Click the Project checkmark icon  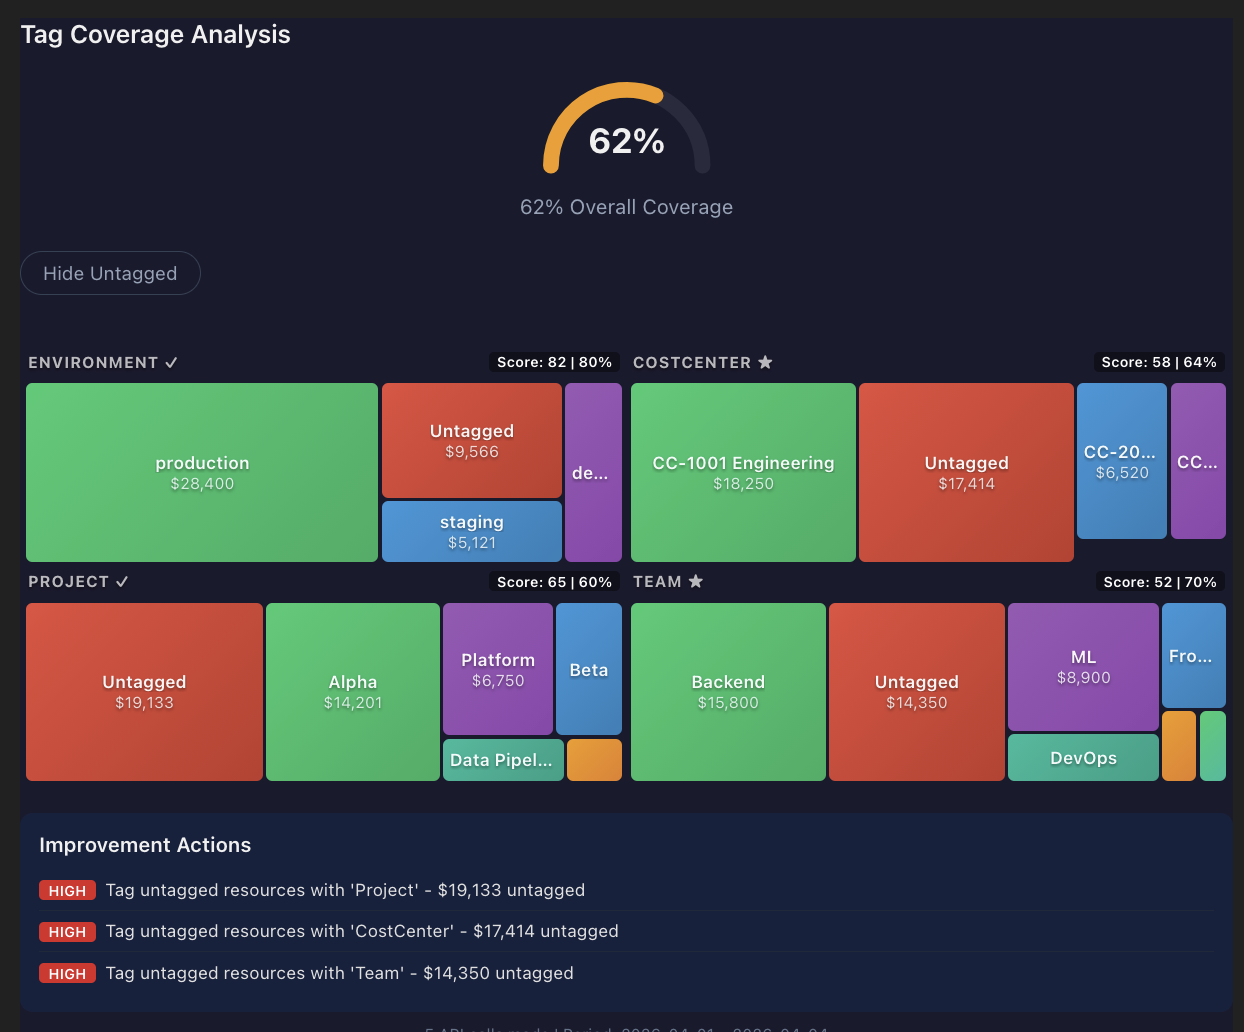point(122,582)
